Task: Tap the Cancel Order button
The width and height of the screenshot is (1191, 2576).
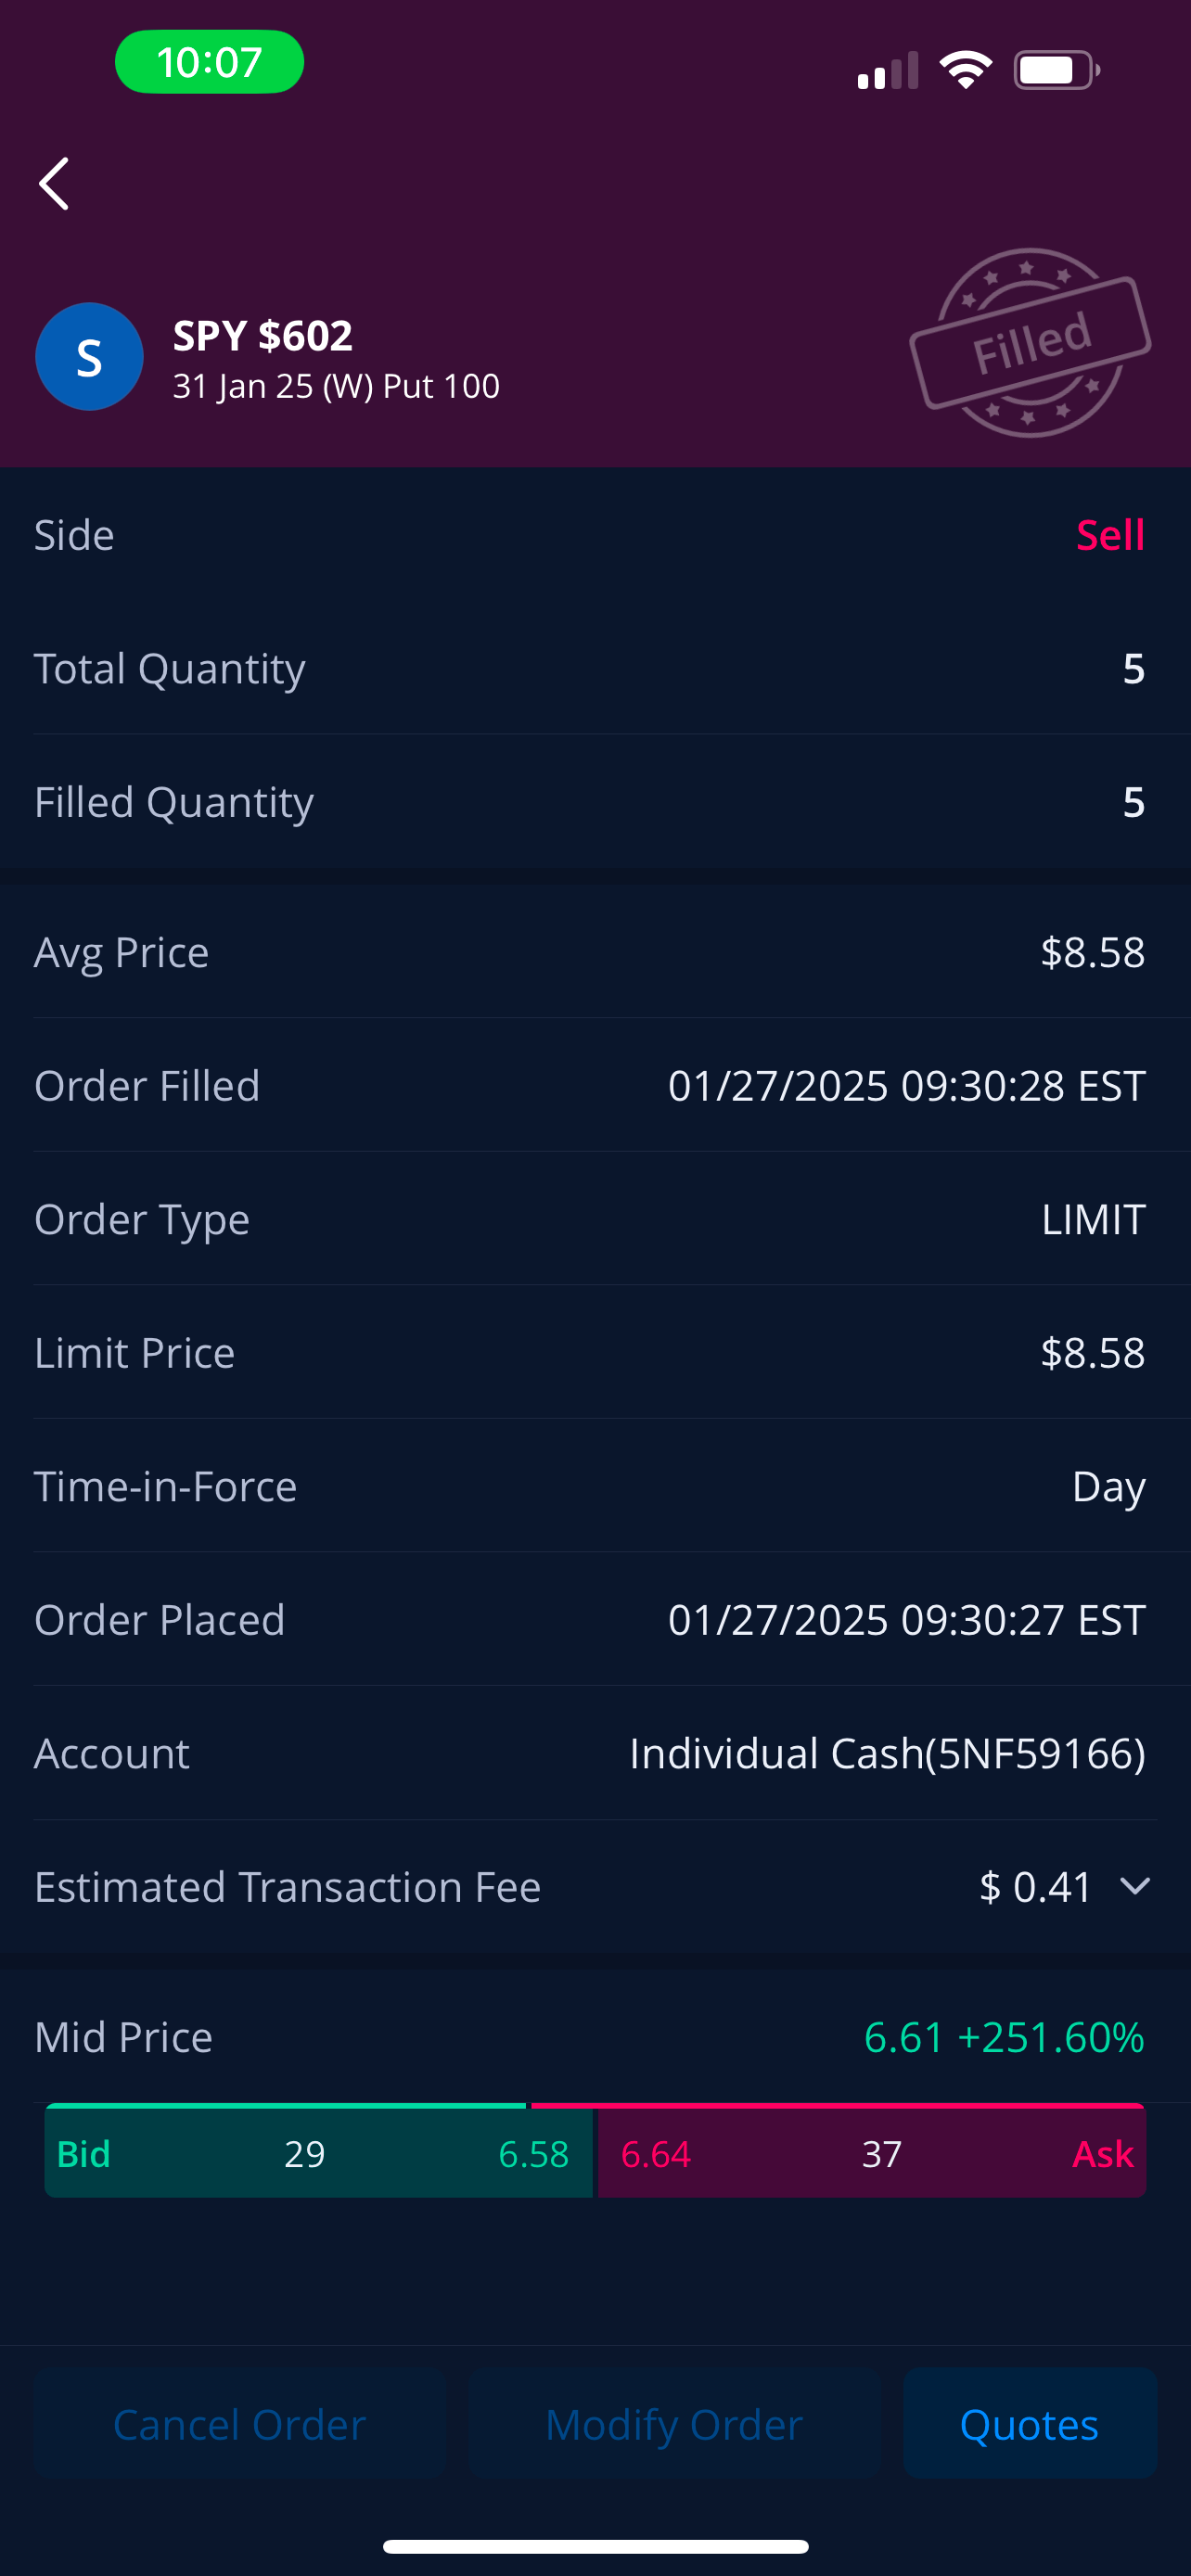Action: (240, 2424)
